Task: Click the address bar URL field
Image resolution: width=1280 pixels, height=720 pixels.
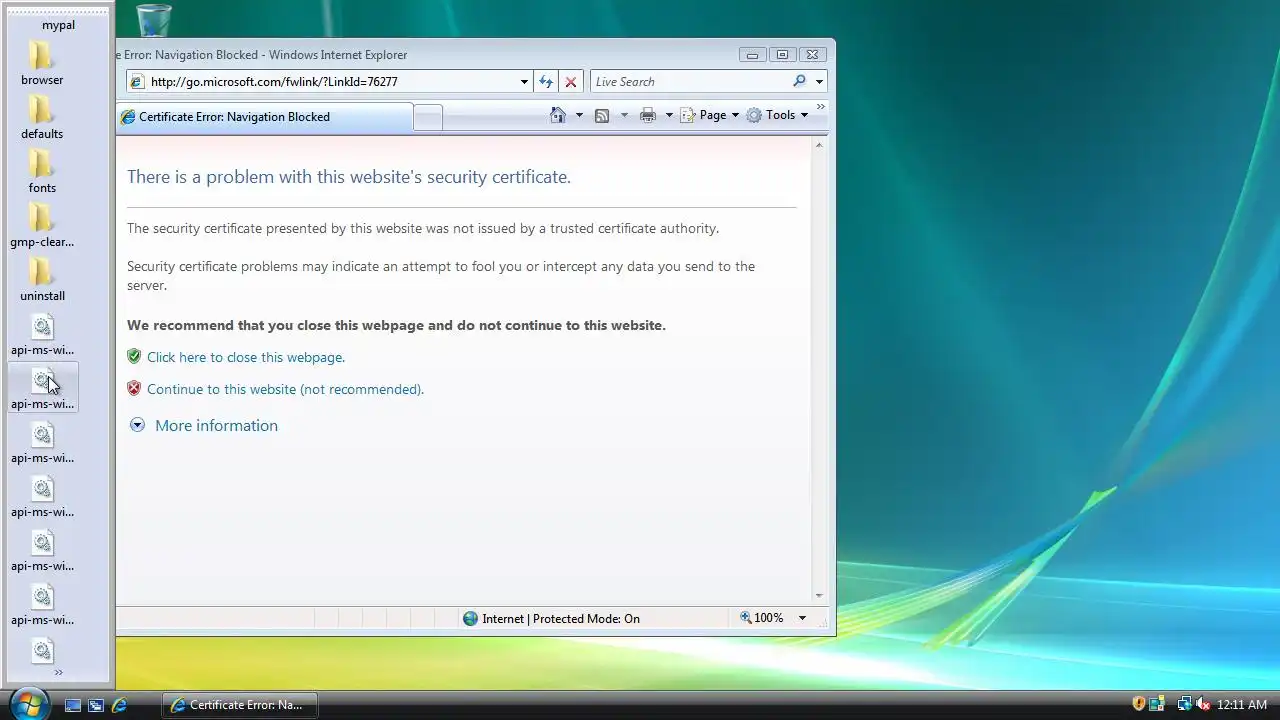Action: pyautogui.click(x=330, y=82)
